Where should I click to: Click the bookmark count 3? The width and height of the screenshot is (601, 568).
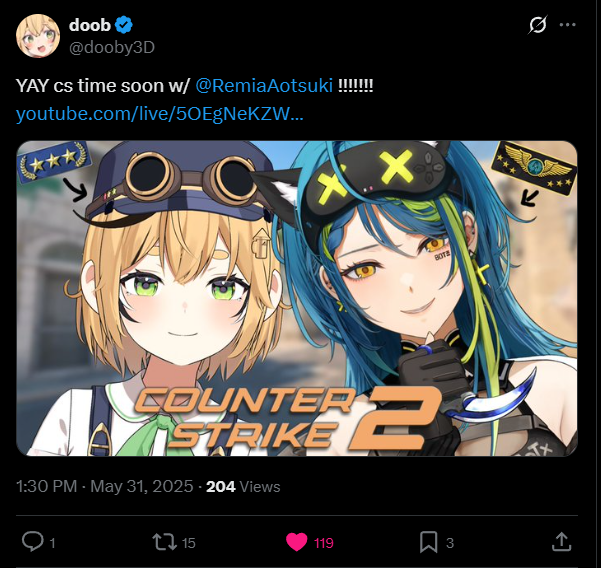tap(450, 543)
